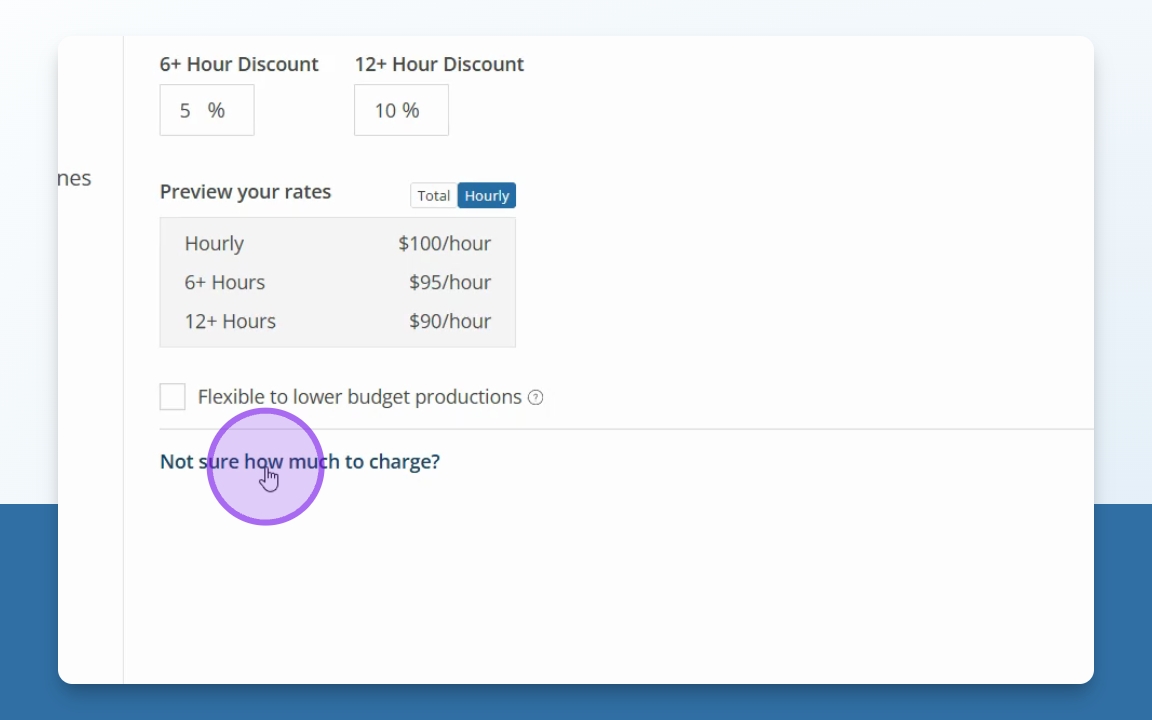The image size is (1152, 720).
Task: Select the $100/hour rate value
Action: 444,243
